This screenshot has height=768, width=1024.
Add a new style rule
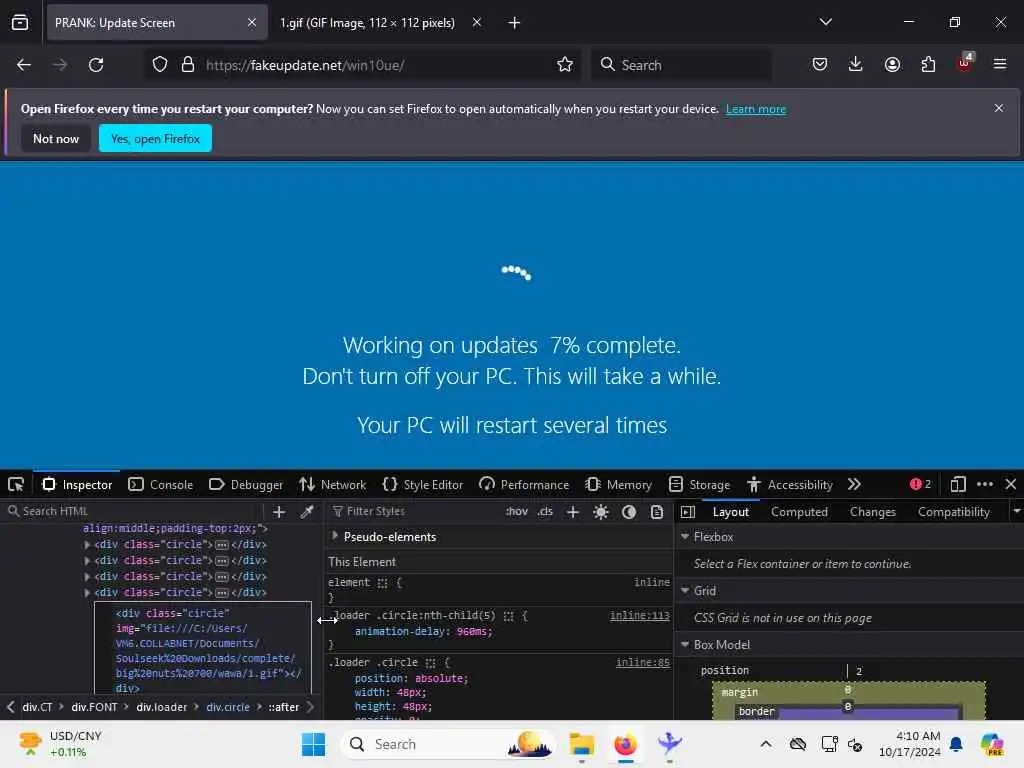pos(573,512)
